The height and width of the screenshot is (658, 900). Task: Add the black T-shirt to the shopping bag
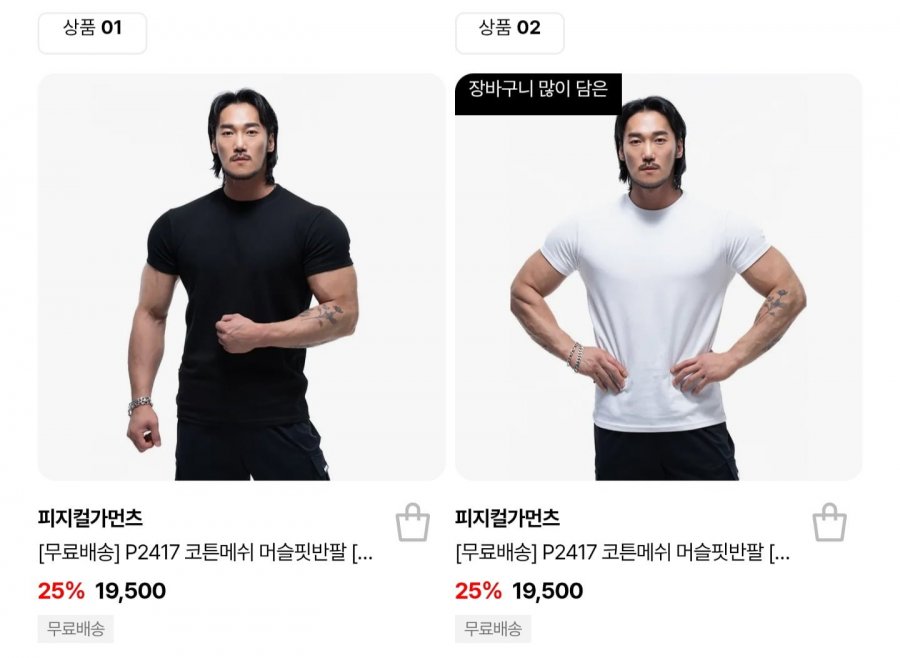tap(413, 522)
